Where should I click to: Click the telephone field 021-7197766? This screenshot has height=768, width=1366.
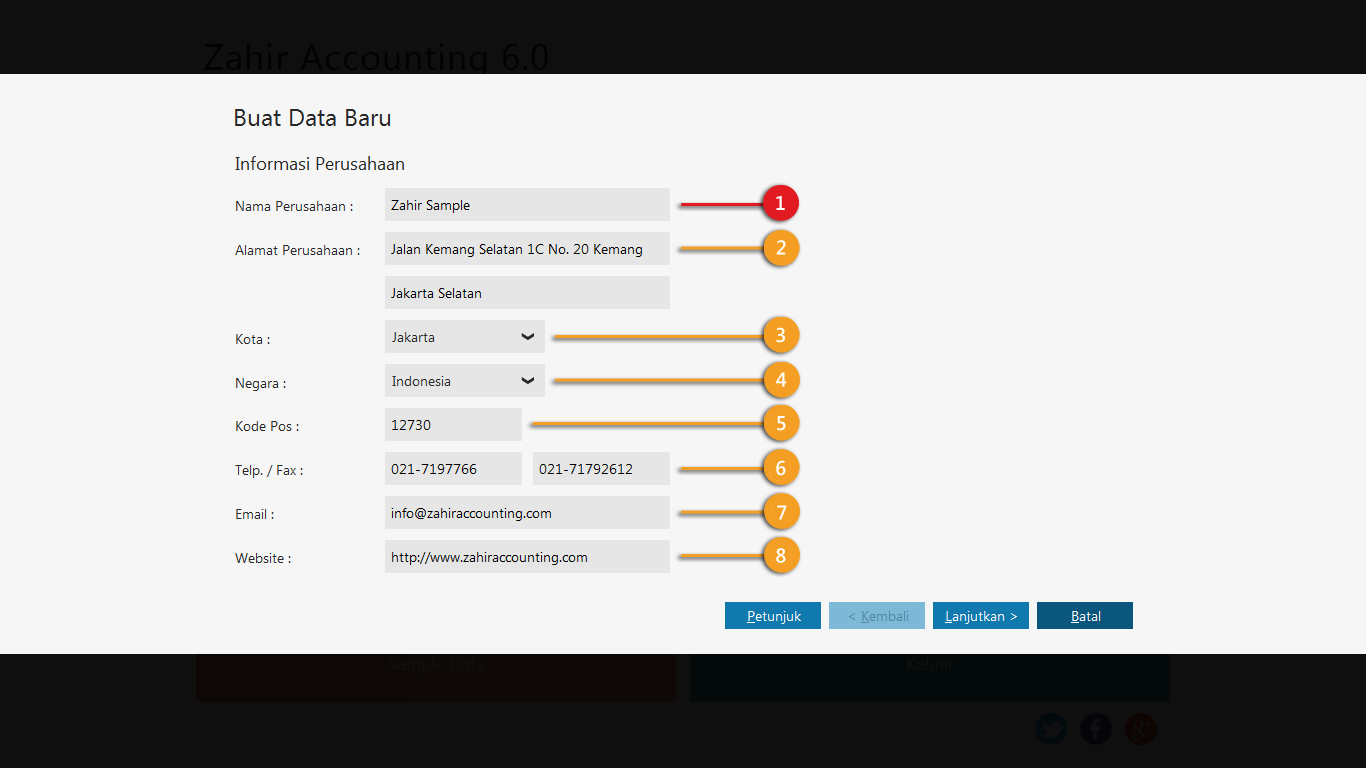pos(453,469)
